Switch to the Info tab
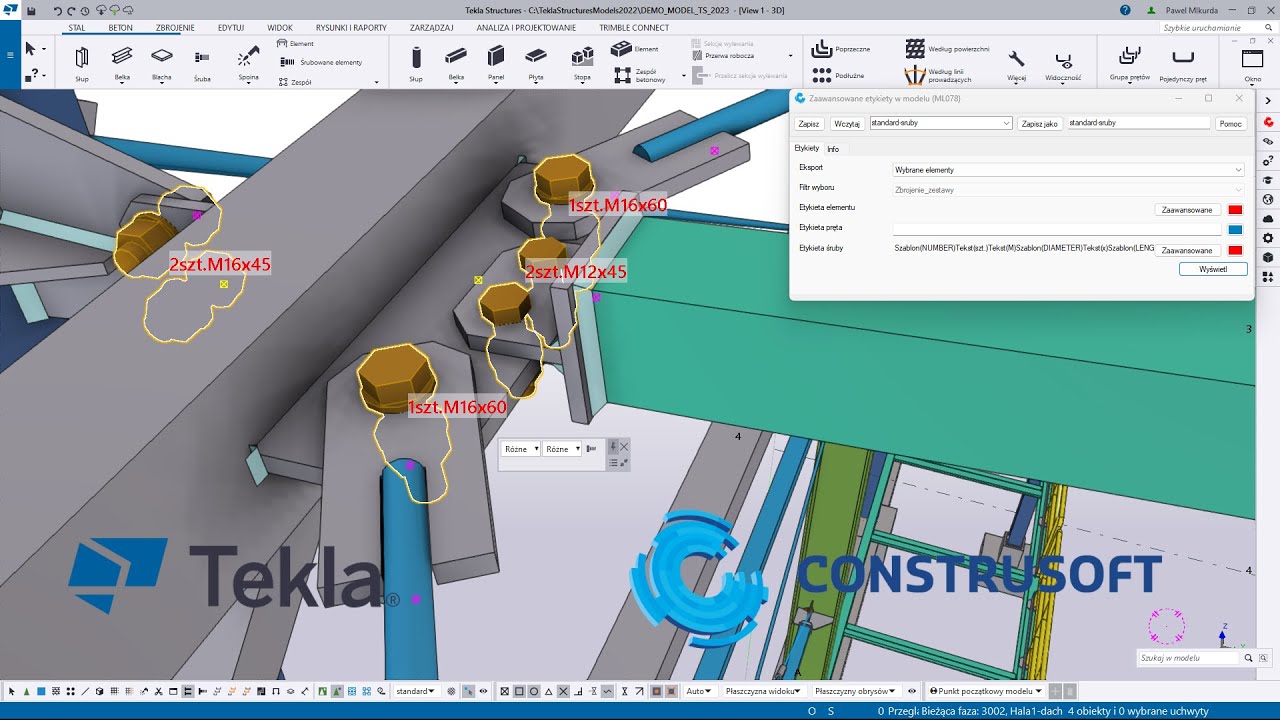1280x720 pixels. coord(833,149)
